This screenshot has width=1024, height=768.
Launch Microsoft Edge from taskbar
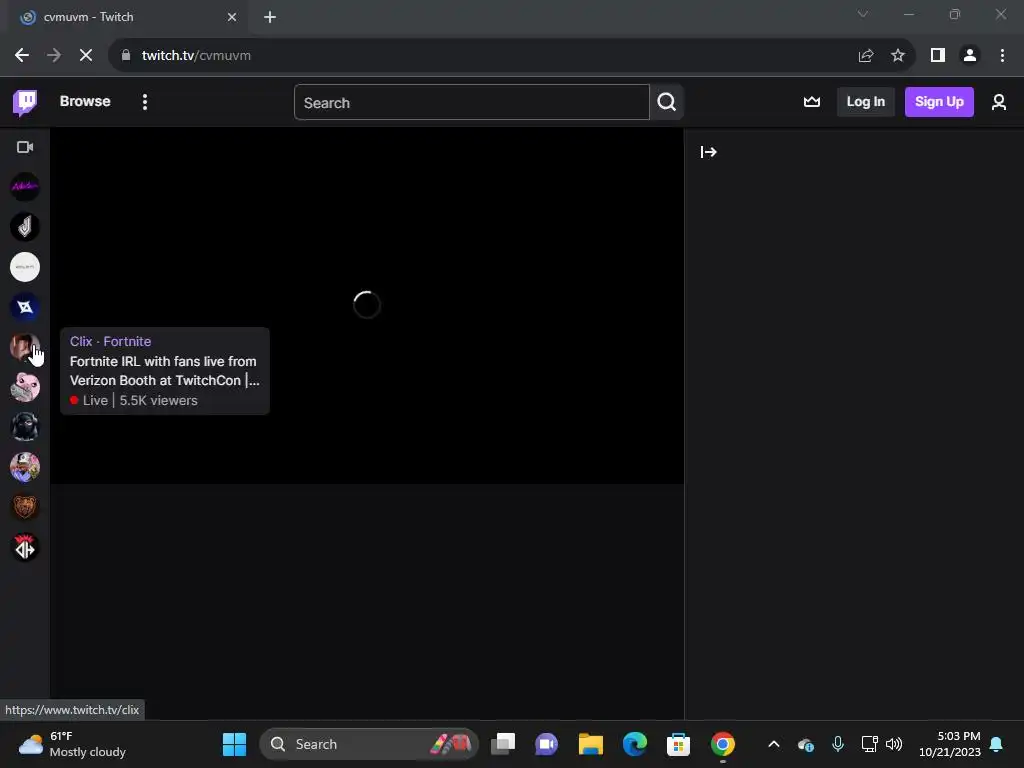[634, 744]
